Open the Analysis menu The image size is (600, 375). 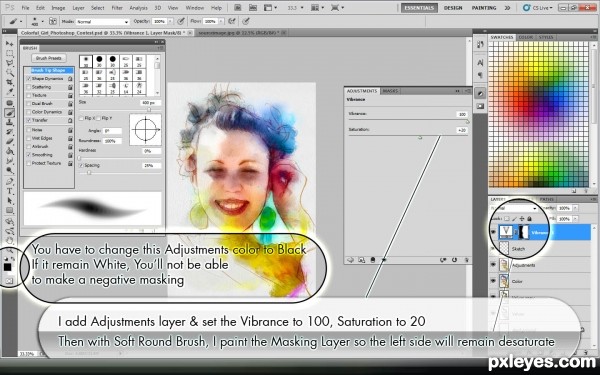(x=139, y=8)
